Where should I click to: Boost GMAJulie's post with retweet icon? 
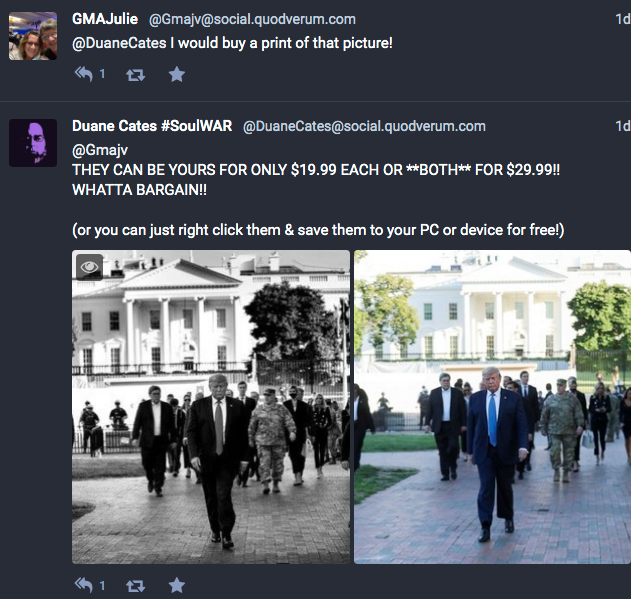click(x=135, y=75)
